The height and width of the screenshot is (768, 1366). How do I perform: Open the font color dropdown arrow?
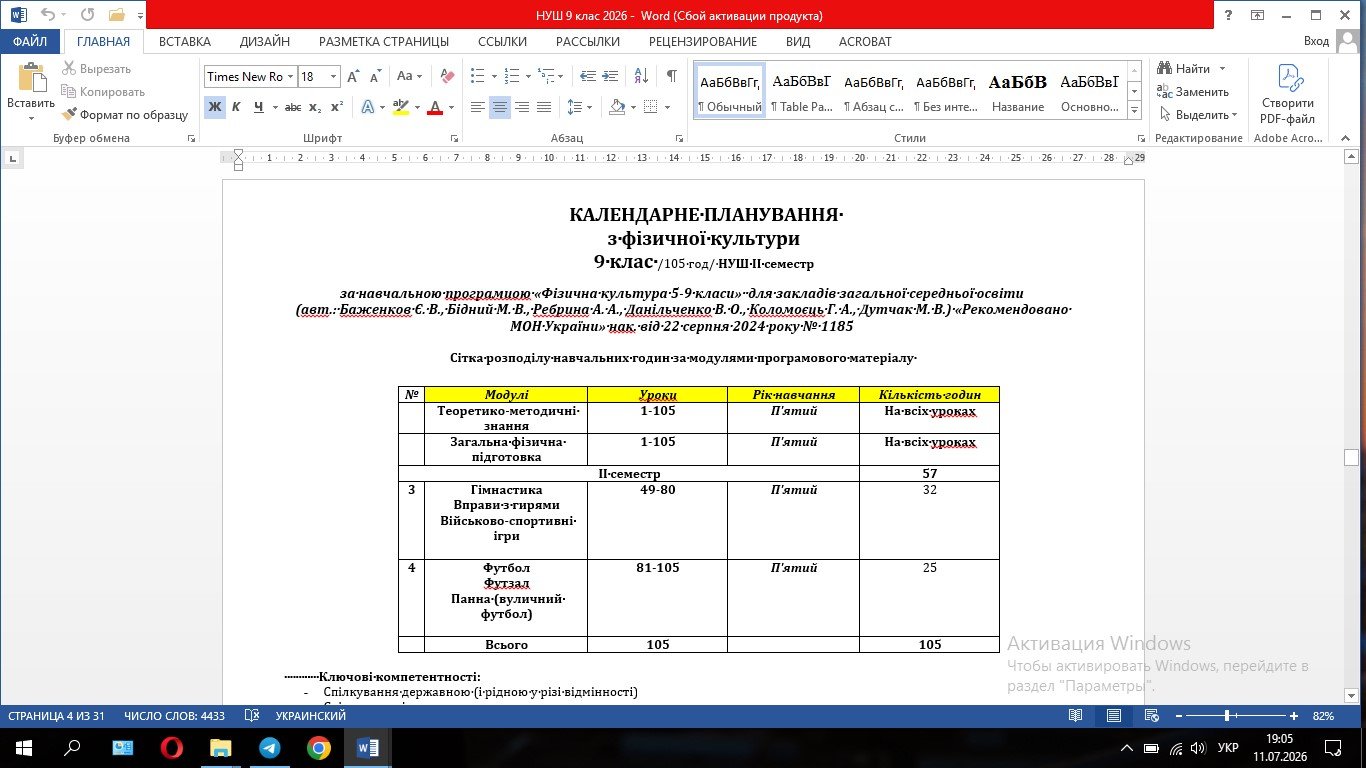[452, 107]
